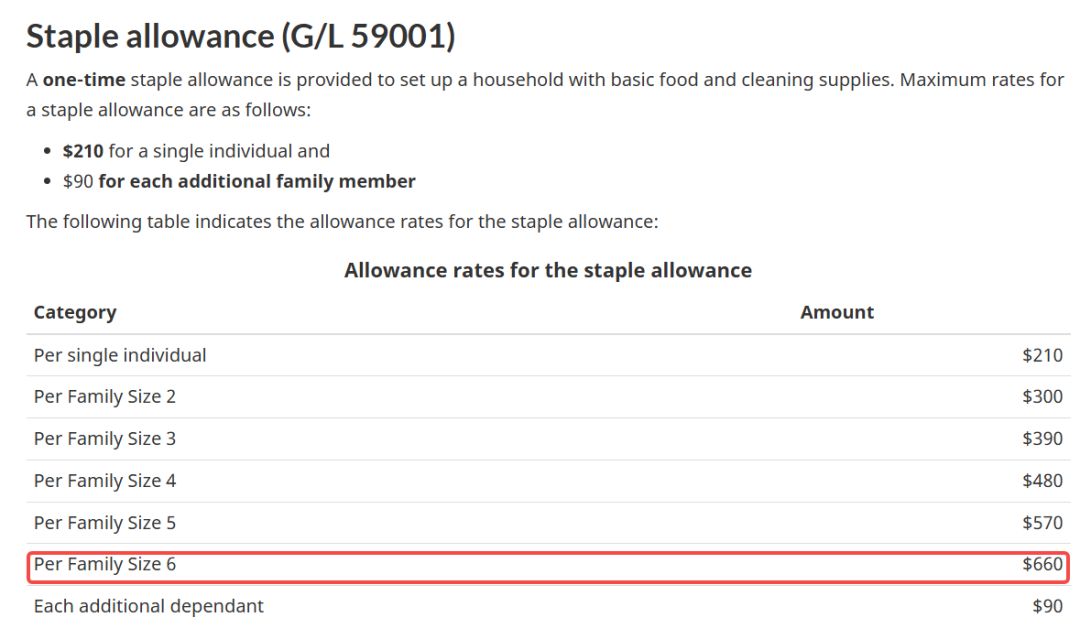Viewport: 1080px width, 639px height.
Task: Select Each additional dependant row label
Action: 149,606
